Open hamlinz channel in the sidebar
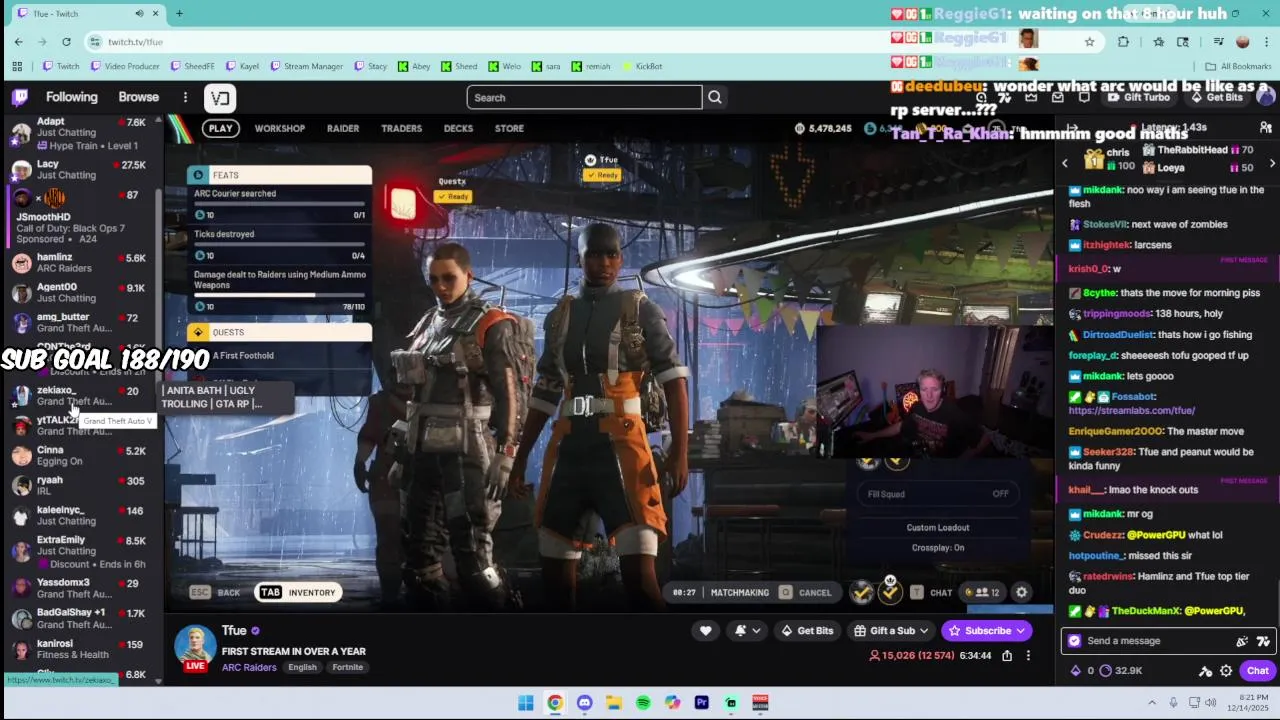Image resolution: width=1280 pixels, height=720 pixels. 80,262
